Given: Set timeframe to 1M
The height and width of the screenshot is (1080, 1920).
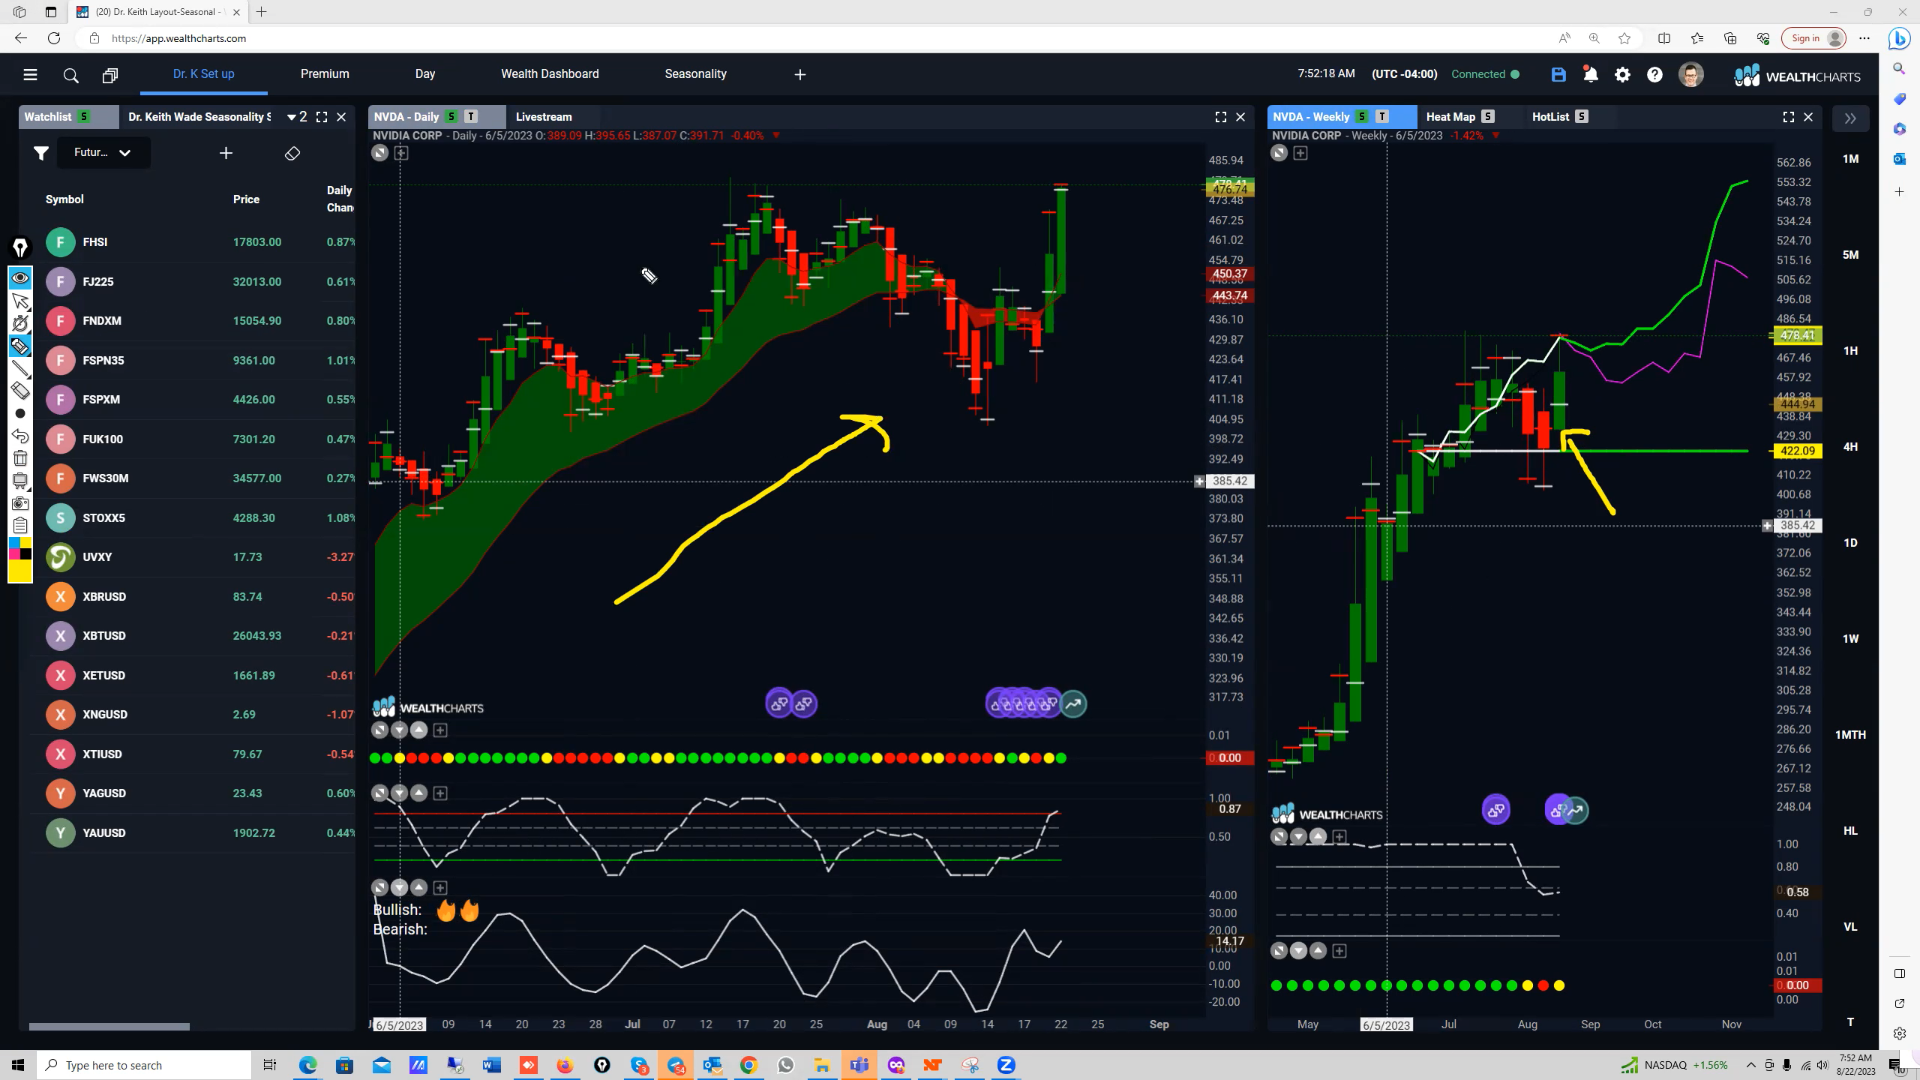Looking at the screenshot, I should (x=1851, y=159).
